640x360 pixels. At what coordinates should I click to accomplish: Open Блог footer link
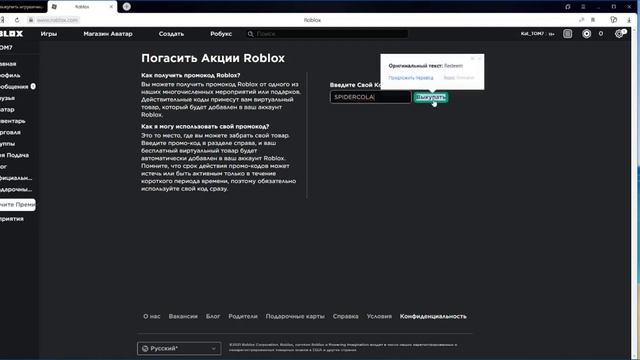coord(213,316)
